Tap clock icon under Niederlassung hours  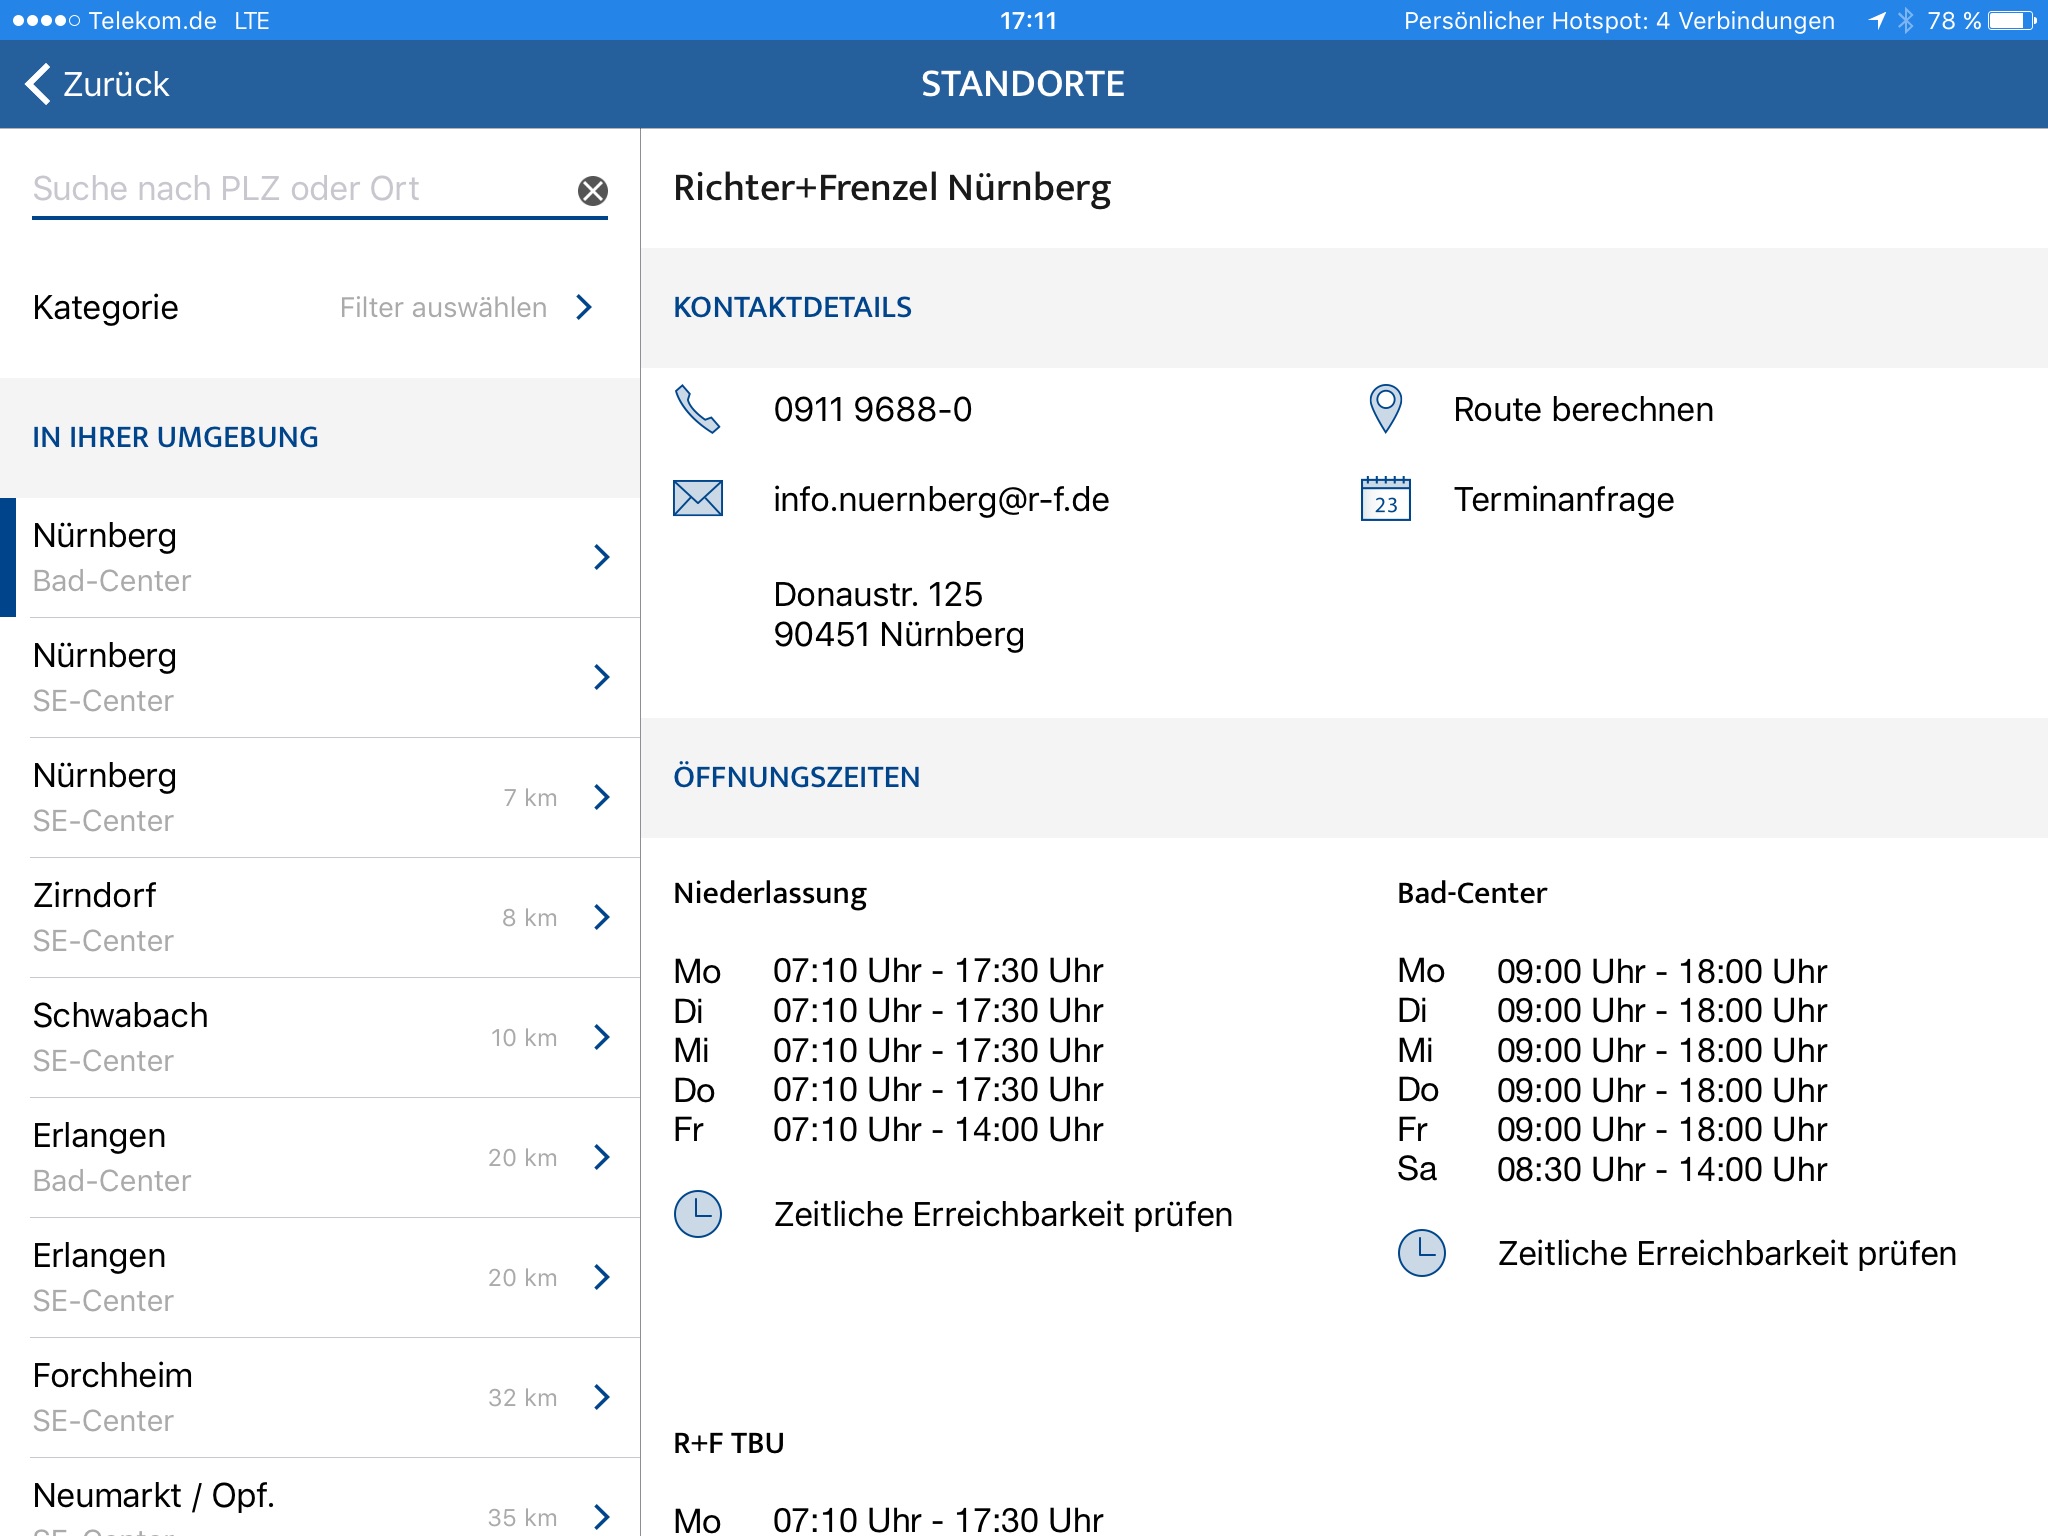pos(698,1214)
